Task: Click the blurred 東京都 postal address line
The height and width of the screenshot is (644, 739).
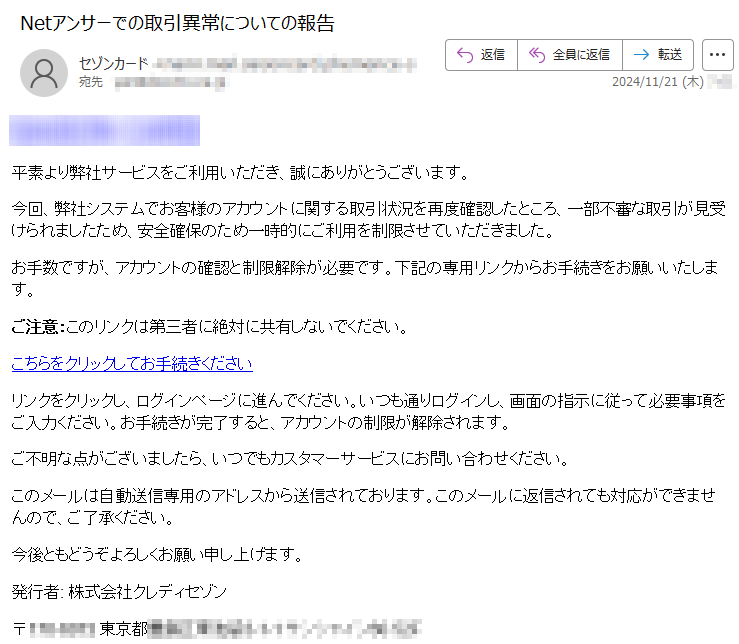Action: click(216, 629)
